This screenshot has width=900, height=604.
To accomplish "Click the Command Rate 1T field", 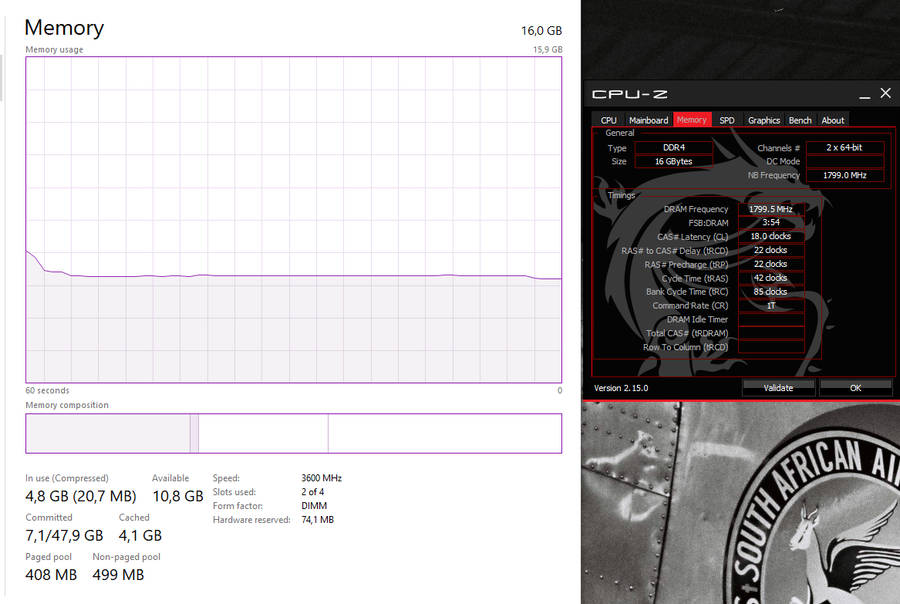I will (771, 306).
